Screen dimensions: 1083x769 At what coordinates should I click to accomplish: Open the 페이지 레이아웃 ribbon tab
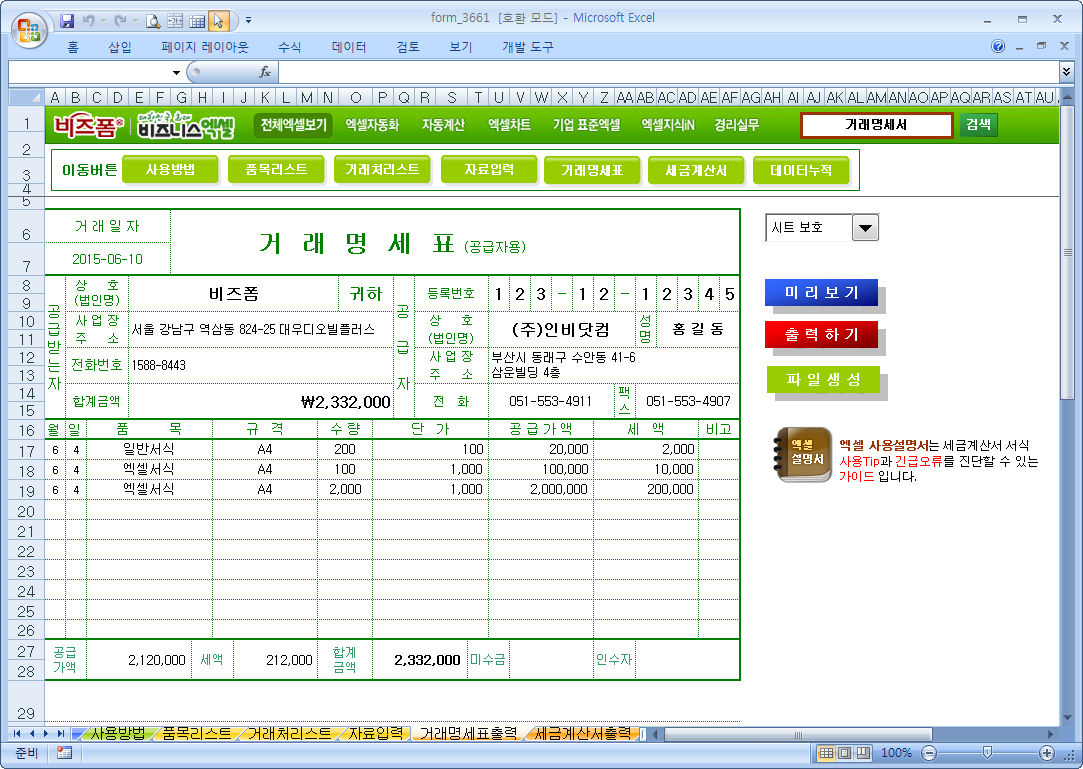(x=205, y=47)
